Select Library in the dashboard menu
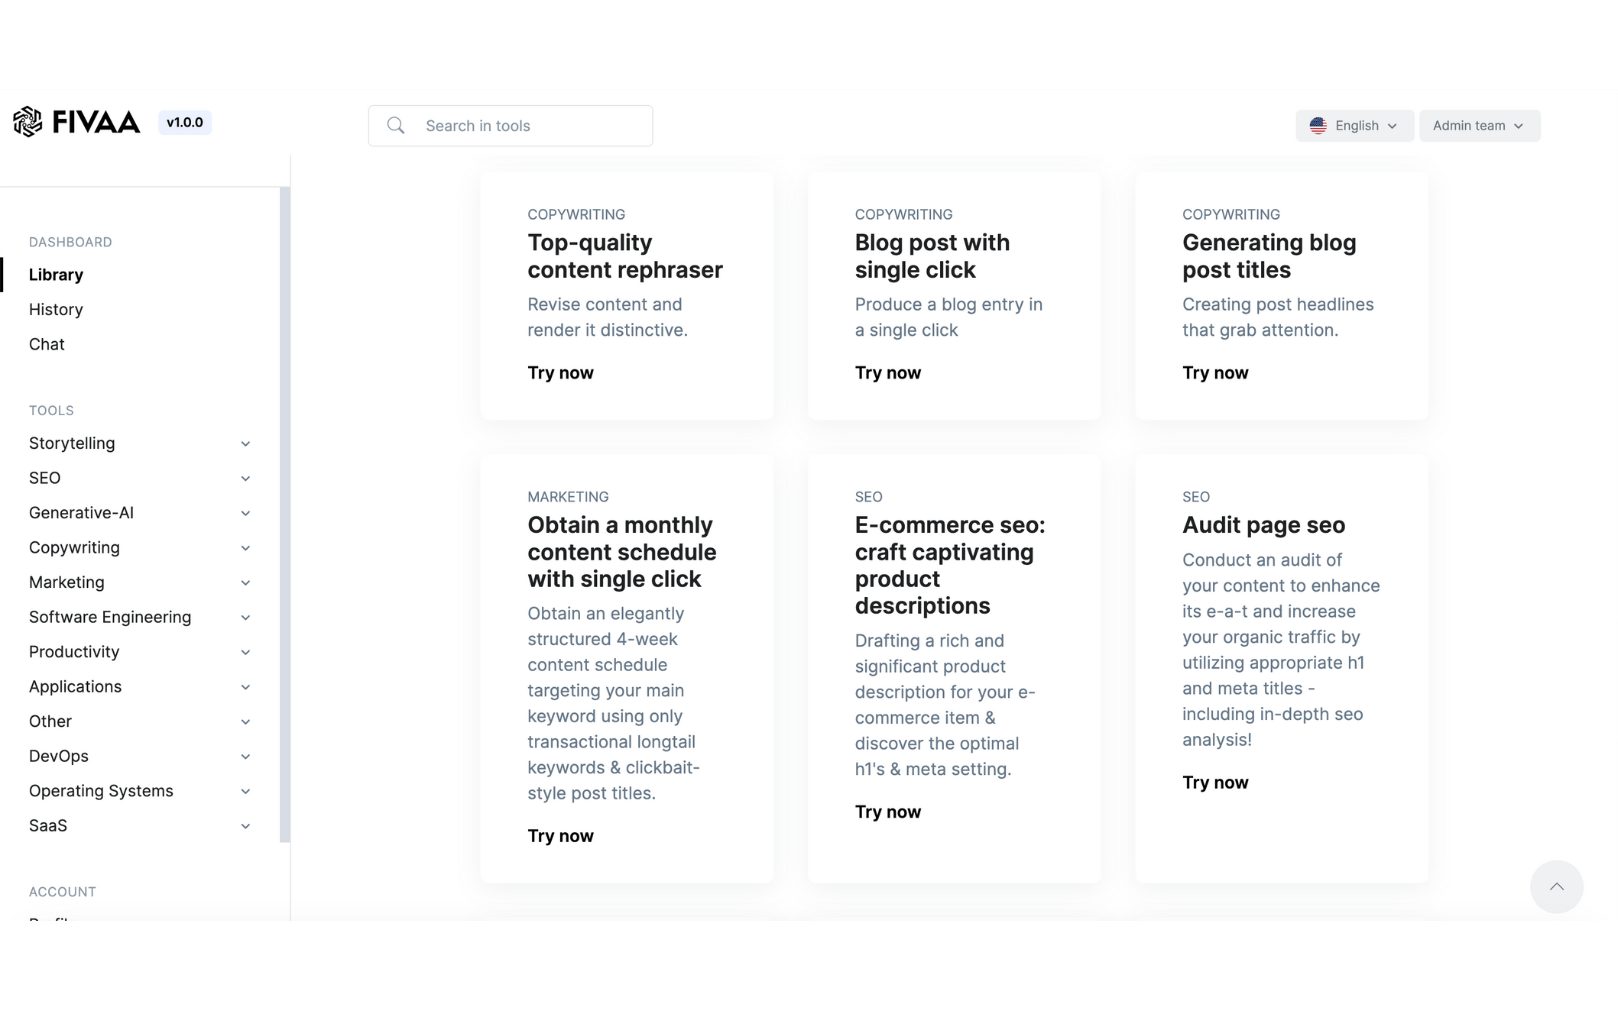This screenshot has height=1010, width=1618. click(x=56, y=275)
